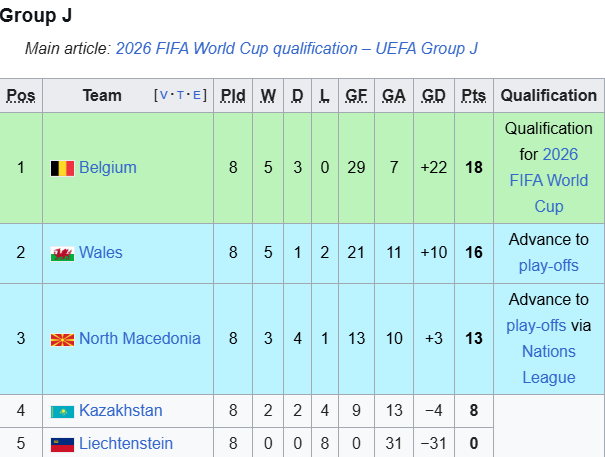
Task: Open the Belgium team link
Action: [x=108, y=168]
